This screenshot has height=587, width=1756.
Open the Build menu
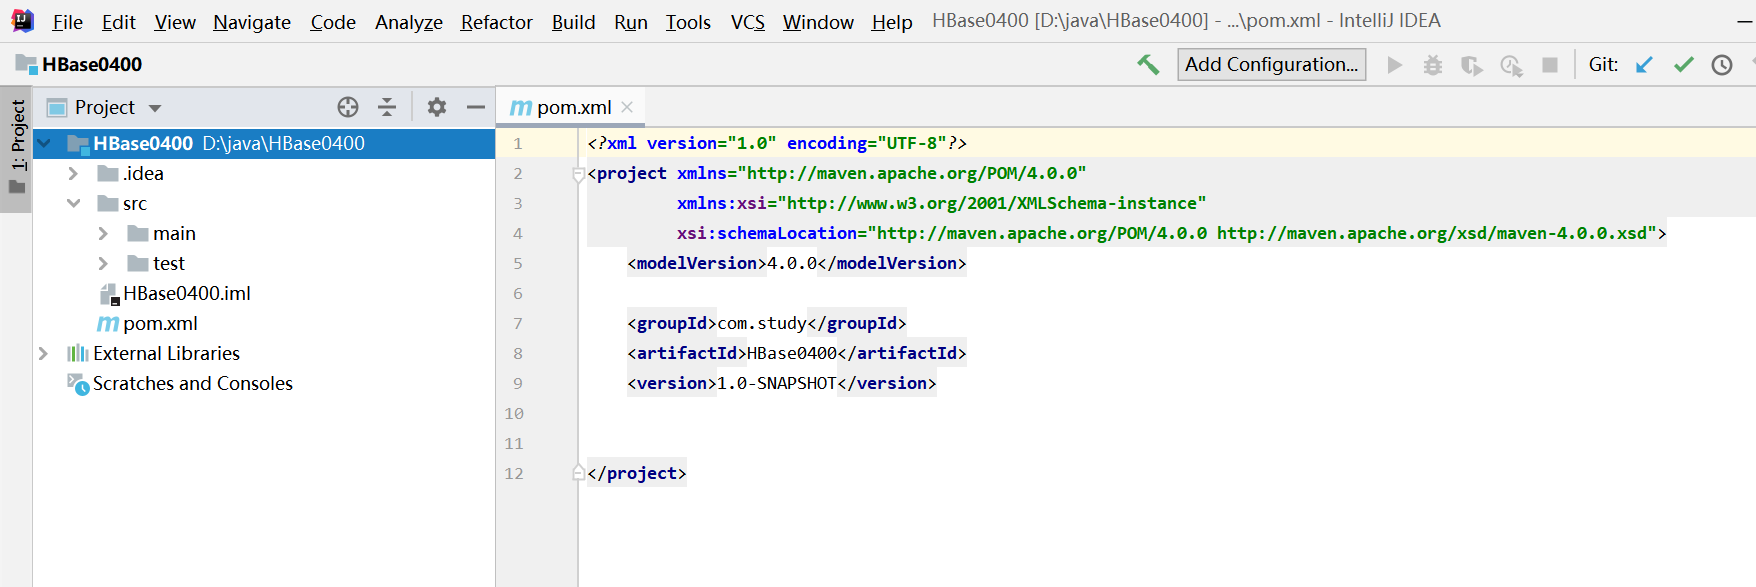[x=574, y=22]
